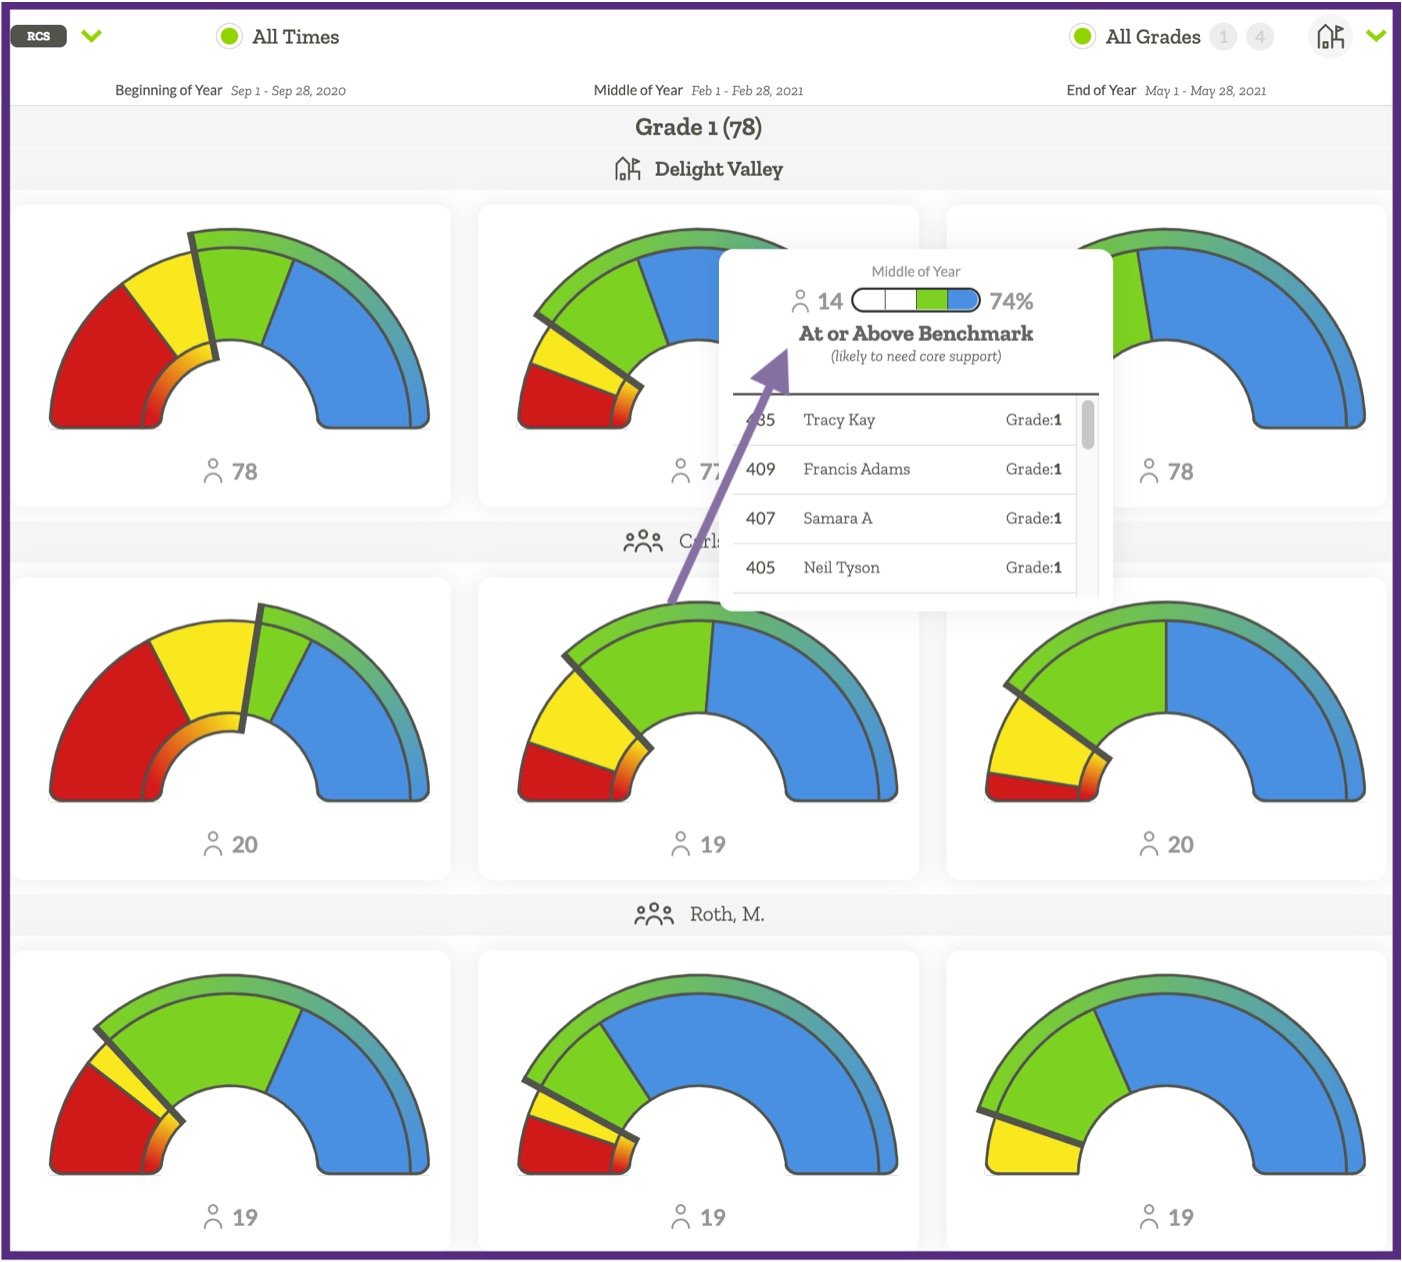Select the Grade 4 filter circle
Image resolution: width=1402 pixels, height=1262 pixels.
click(1260, 37)
